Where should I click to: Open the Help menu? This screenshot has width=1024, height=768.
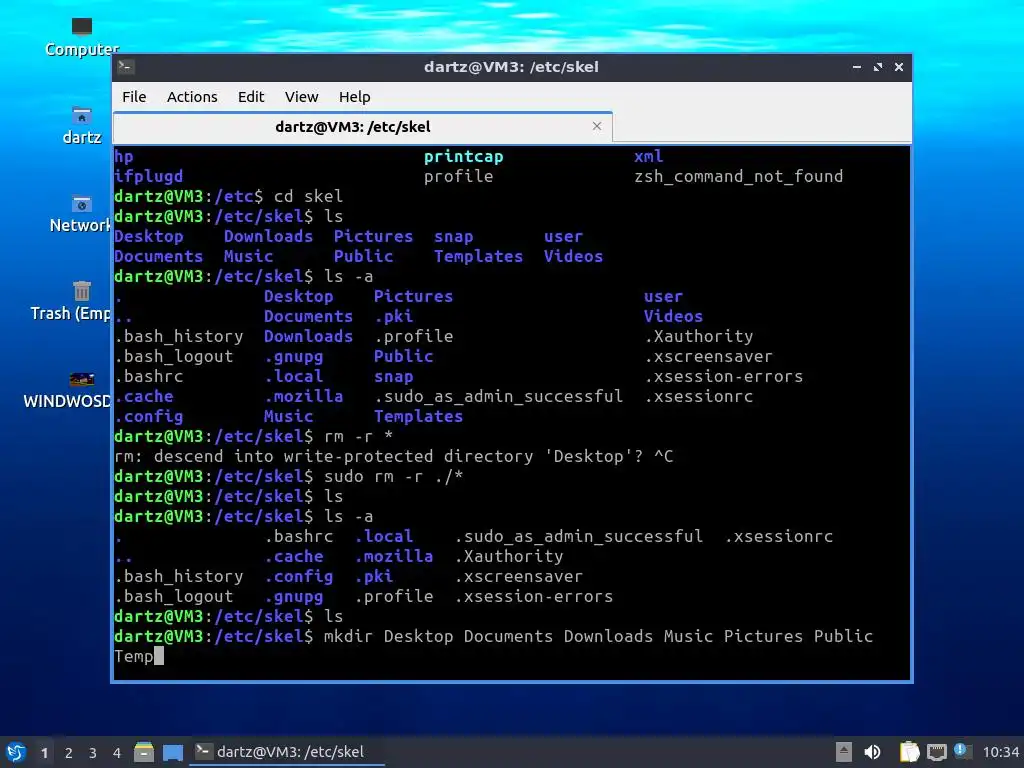click(355, 97)
